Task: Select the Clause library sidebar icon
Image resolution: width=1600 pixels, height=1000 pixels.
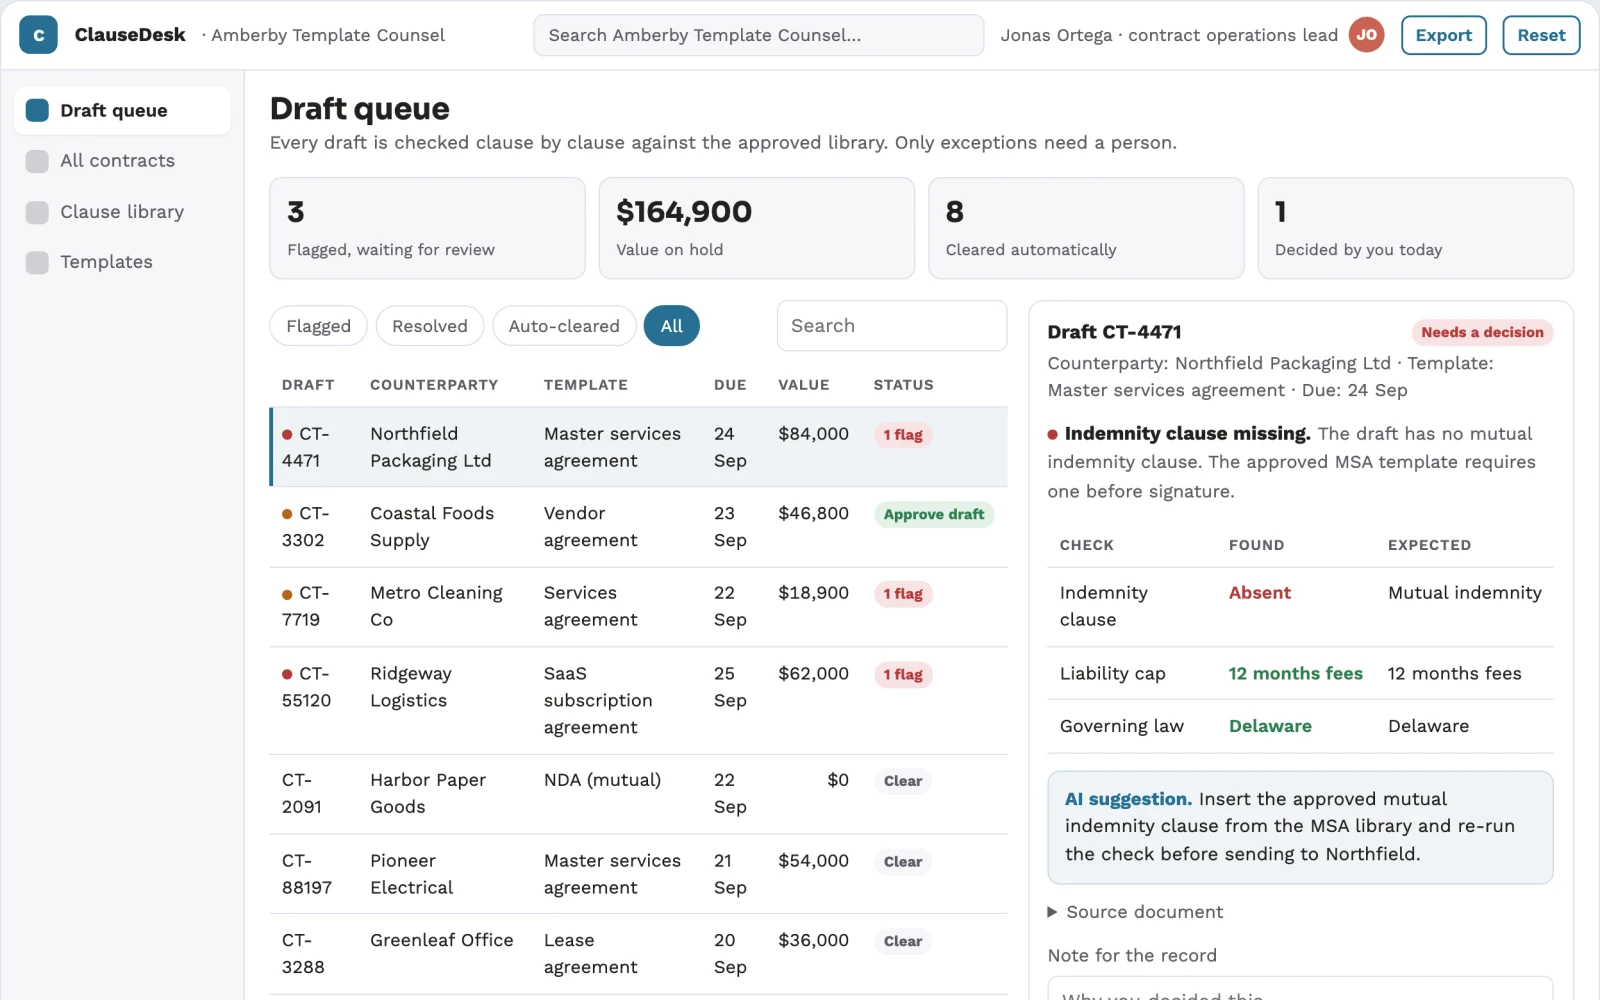Action: pyautogui.click(x=37, y=212)
